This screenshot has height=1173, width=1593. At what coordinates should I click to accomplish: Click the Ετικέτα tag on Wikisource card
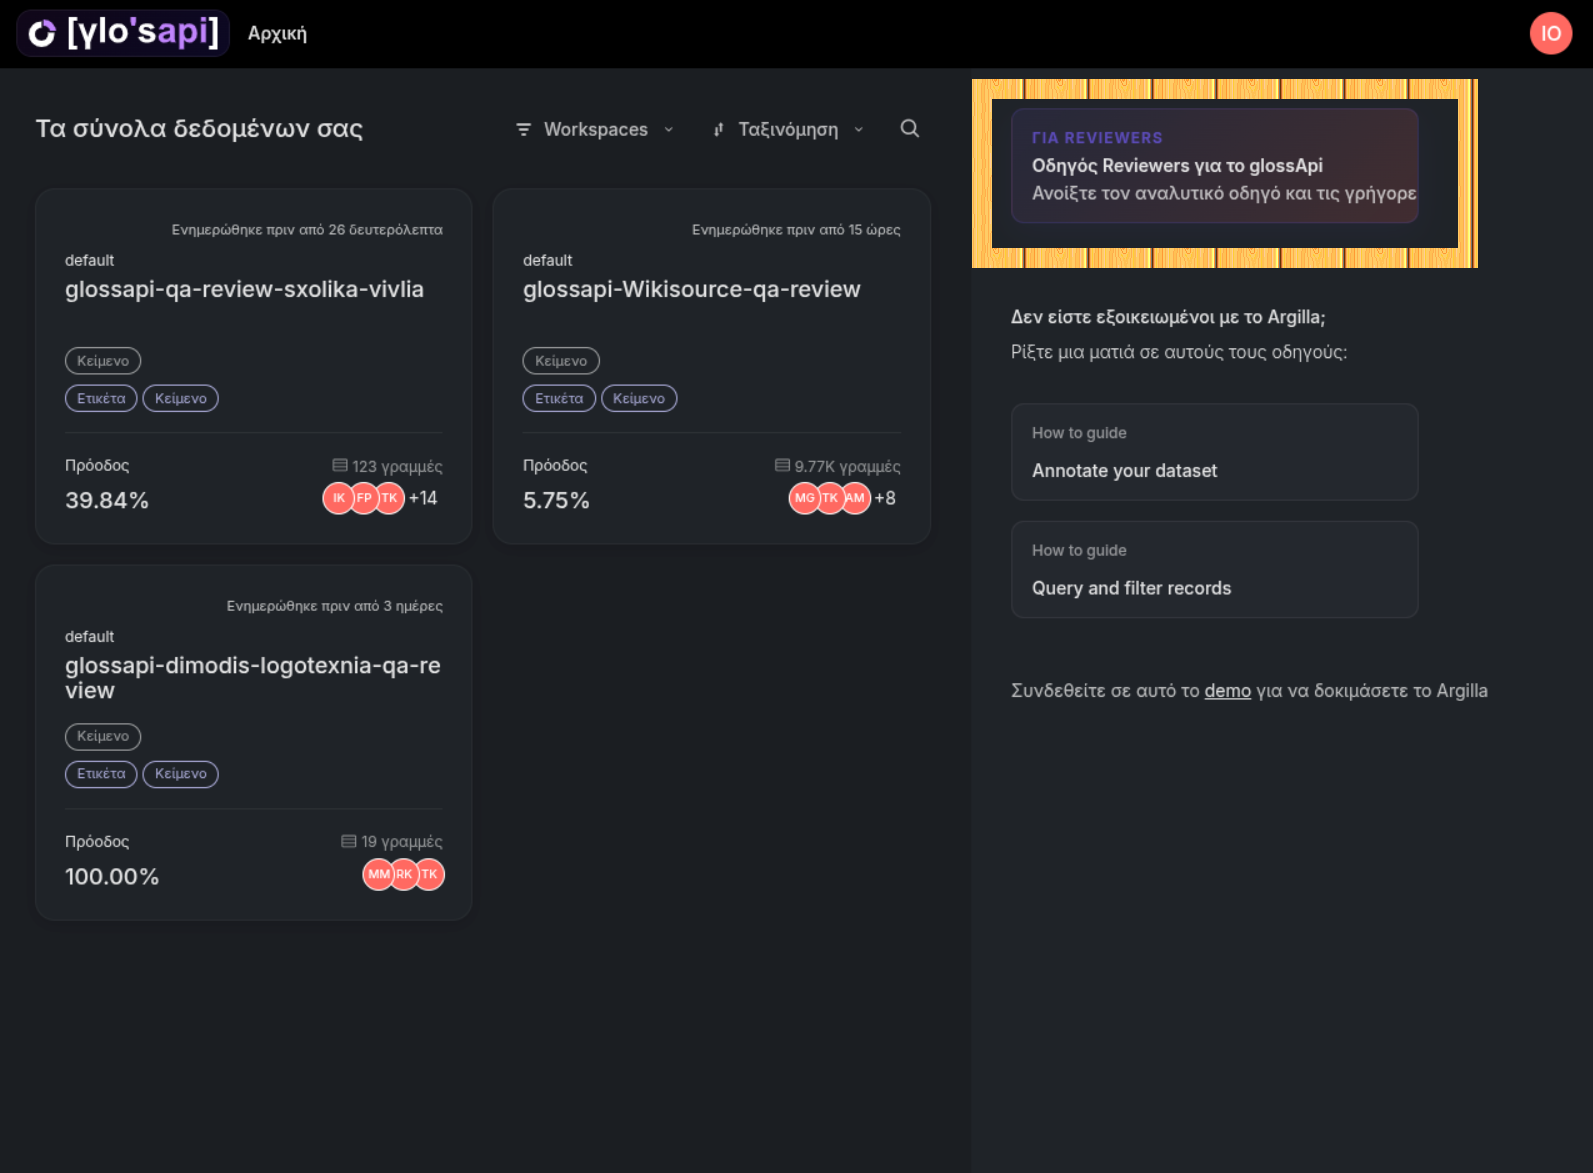point(559,398)
